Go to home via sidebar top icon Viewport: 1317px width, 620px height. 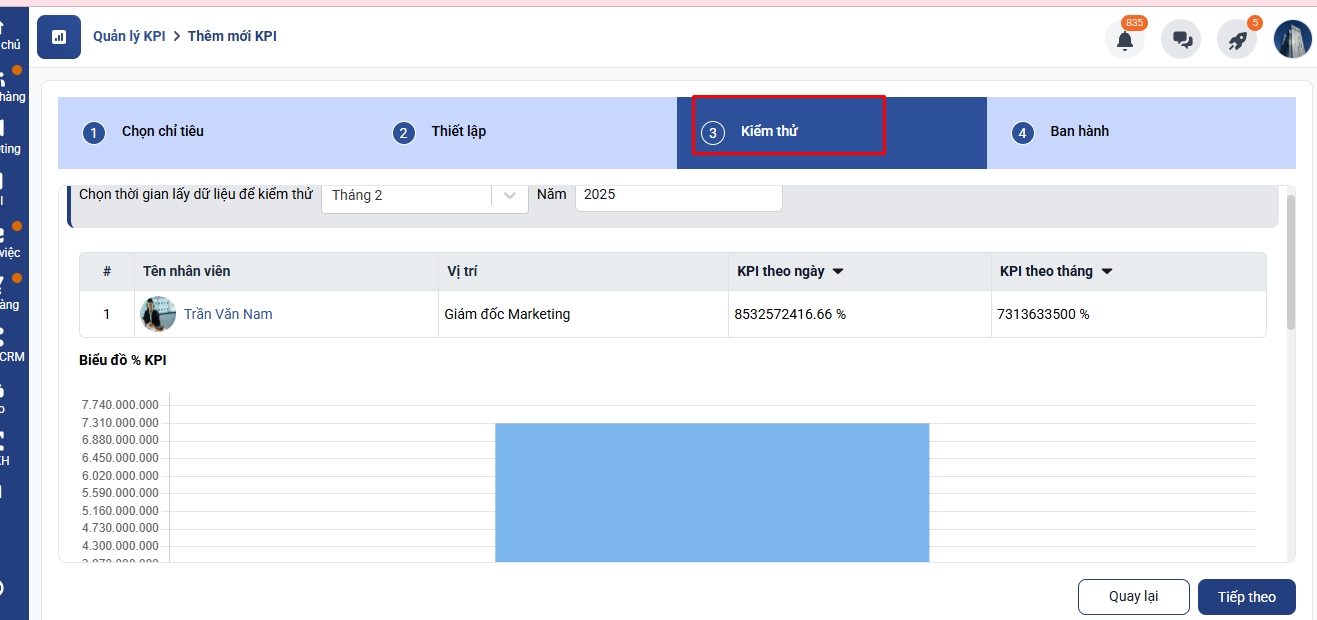(10, 34)
